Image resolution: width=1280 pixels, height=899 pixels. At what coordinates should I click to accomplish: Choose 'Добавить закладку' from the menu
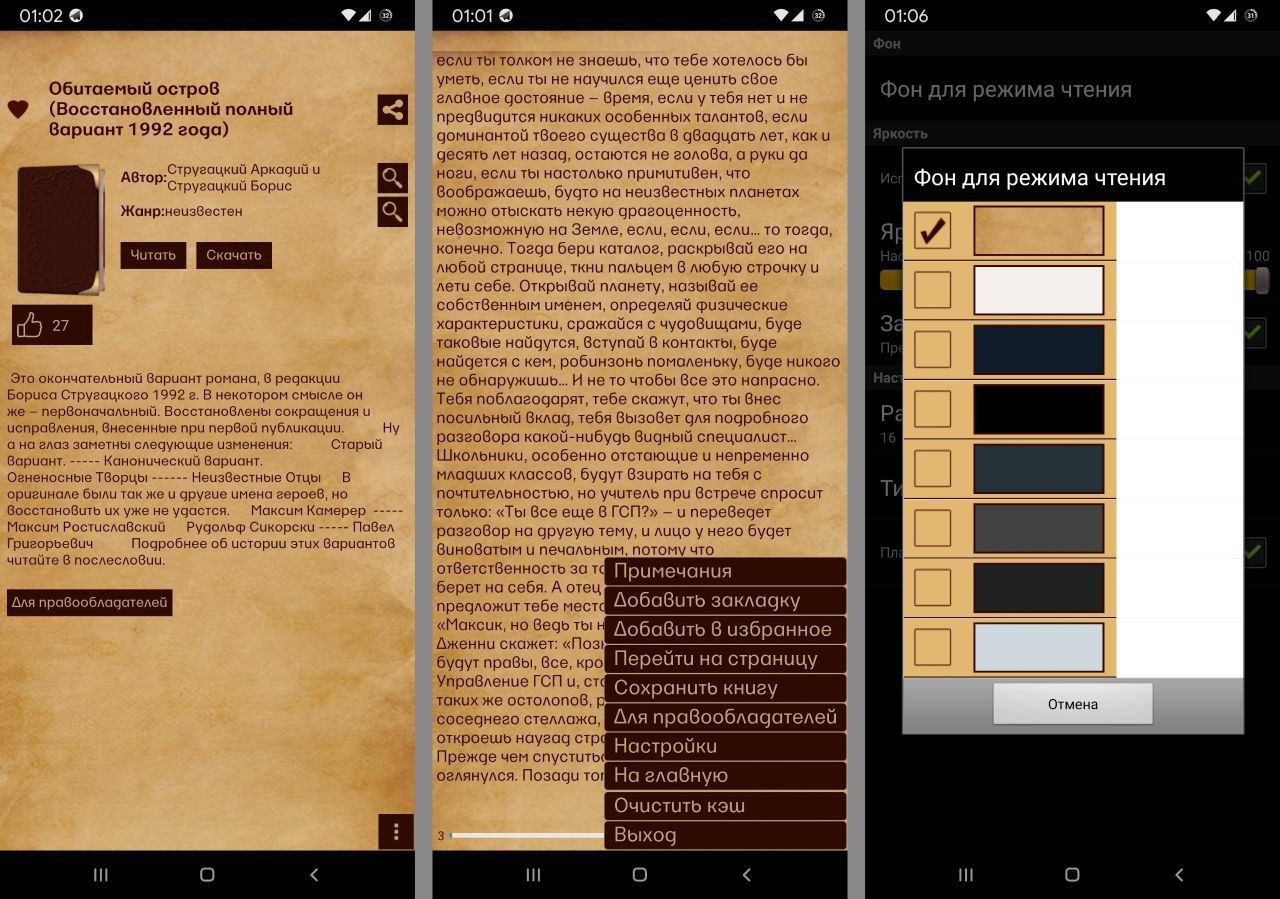(725, 600)
